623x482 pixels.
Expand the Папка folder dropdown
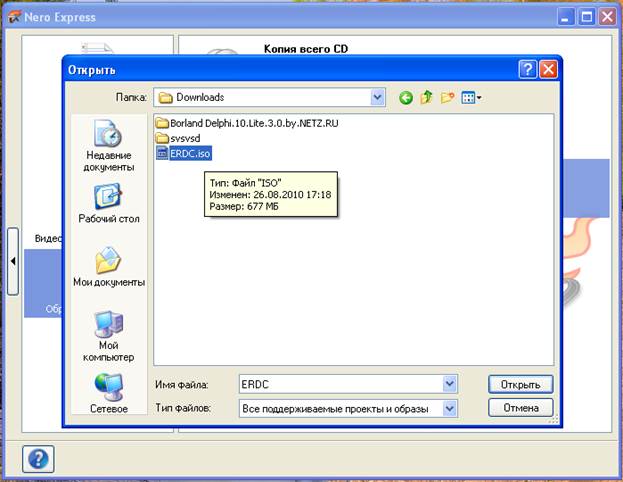378,97
